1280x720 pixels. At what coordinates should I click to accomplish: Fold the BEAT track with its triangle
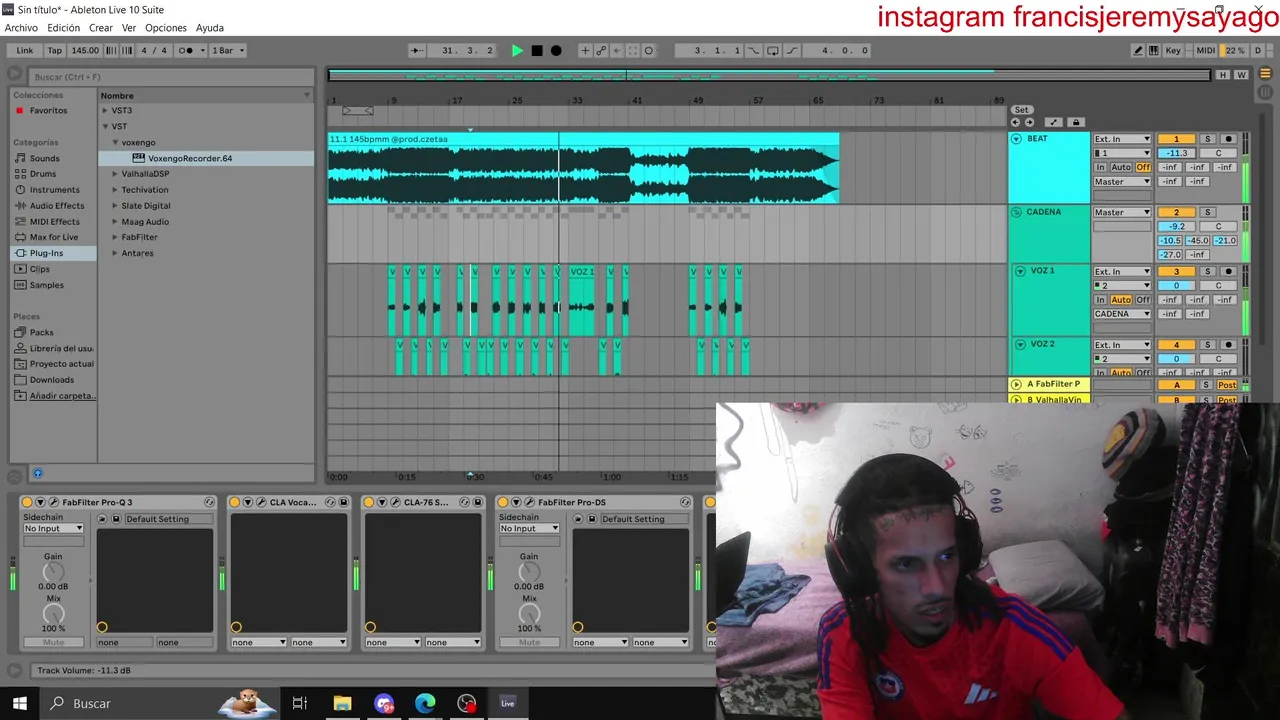click(1016, 139)
